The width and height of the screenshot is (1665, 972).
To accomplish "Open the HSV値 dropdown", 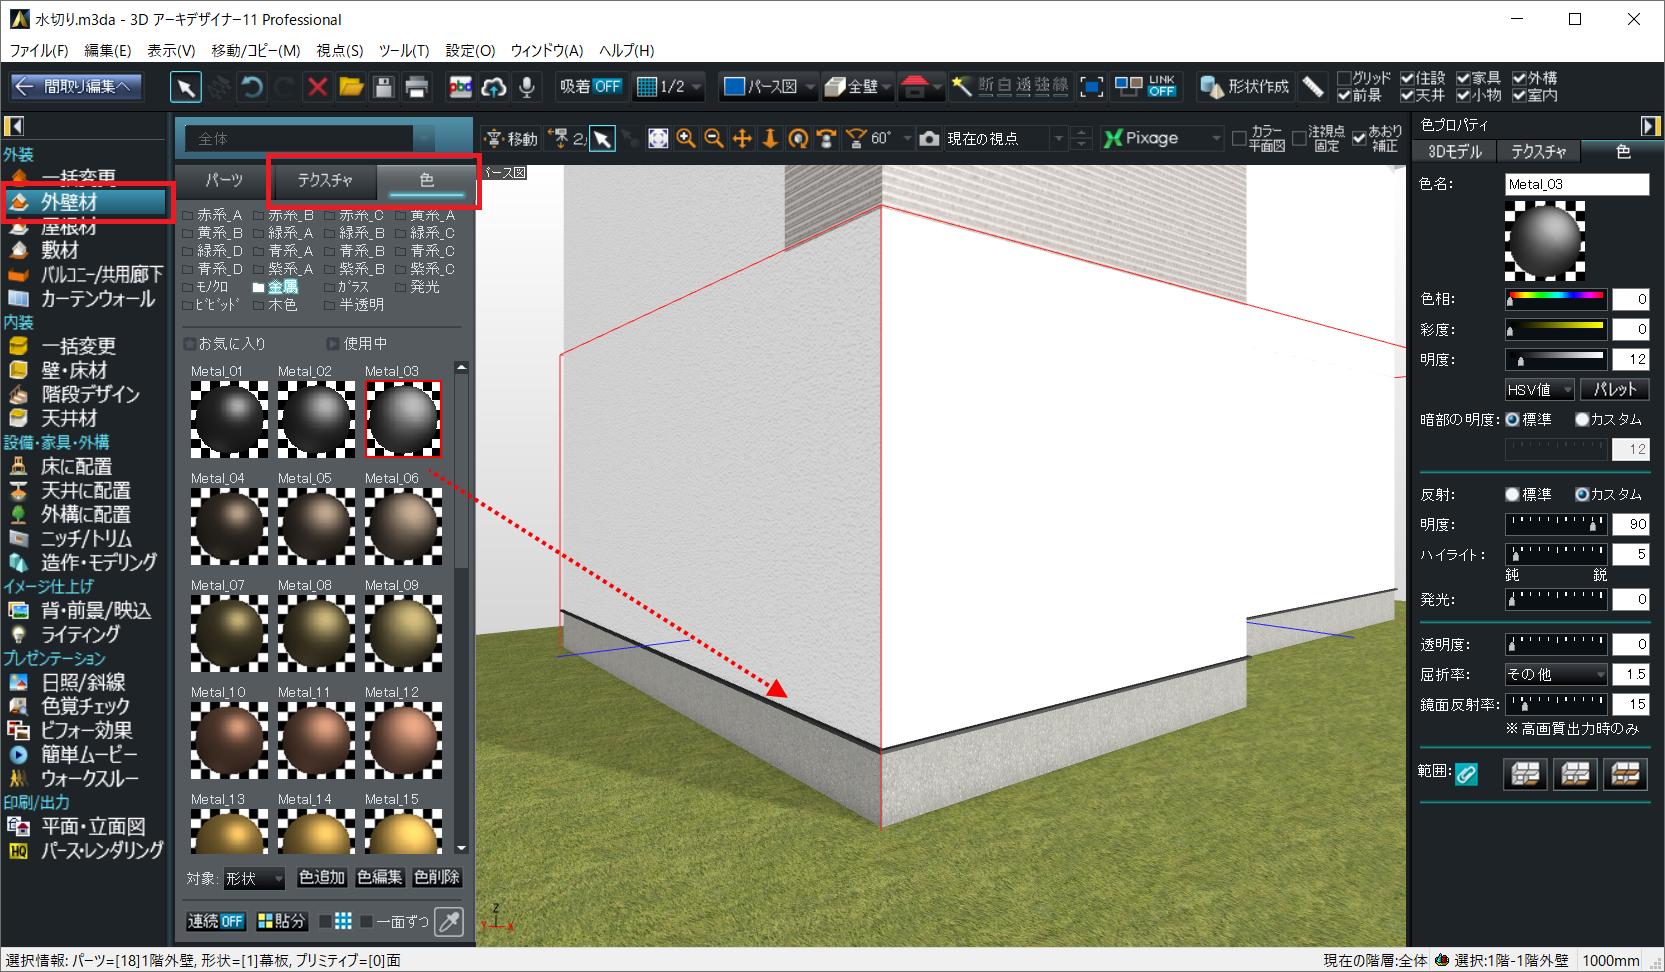I will [1539, 390].
